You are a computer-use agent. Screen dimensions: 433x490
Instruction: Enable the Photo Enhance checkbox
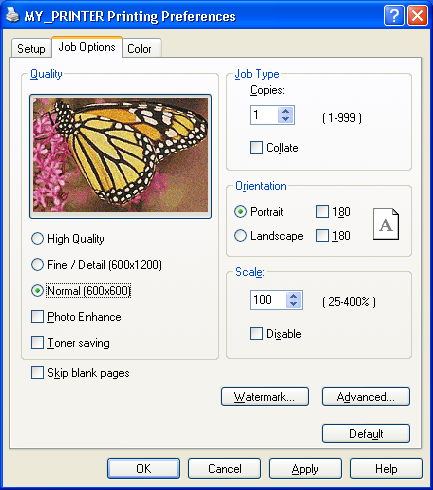pyautogui.click(x=37, y=317)
